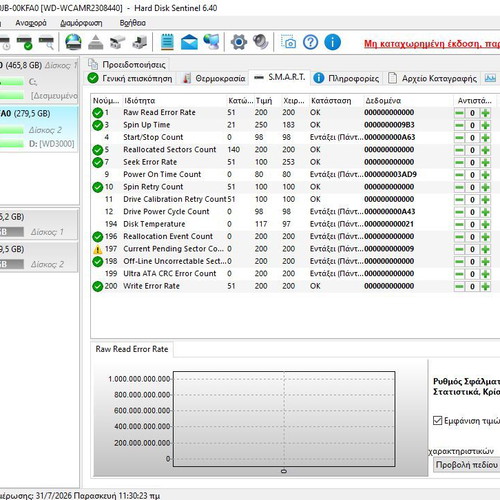The image size is (500, 500).
Task: Click the disk with magnifier toolbar icon
Action: 46,43
